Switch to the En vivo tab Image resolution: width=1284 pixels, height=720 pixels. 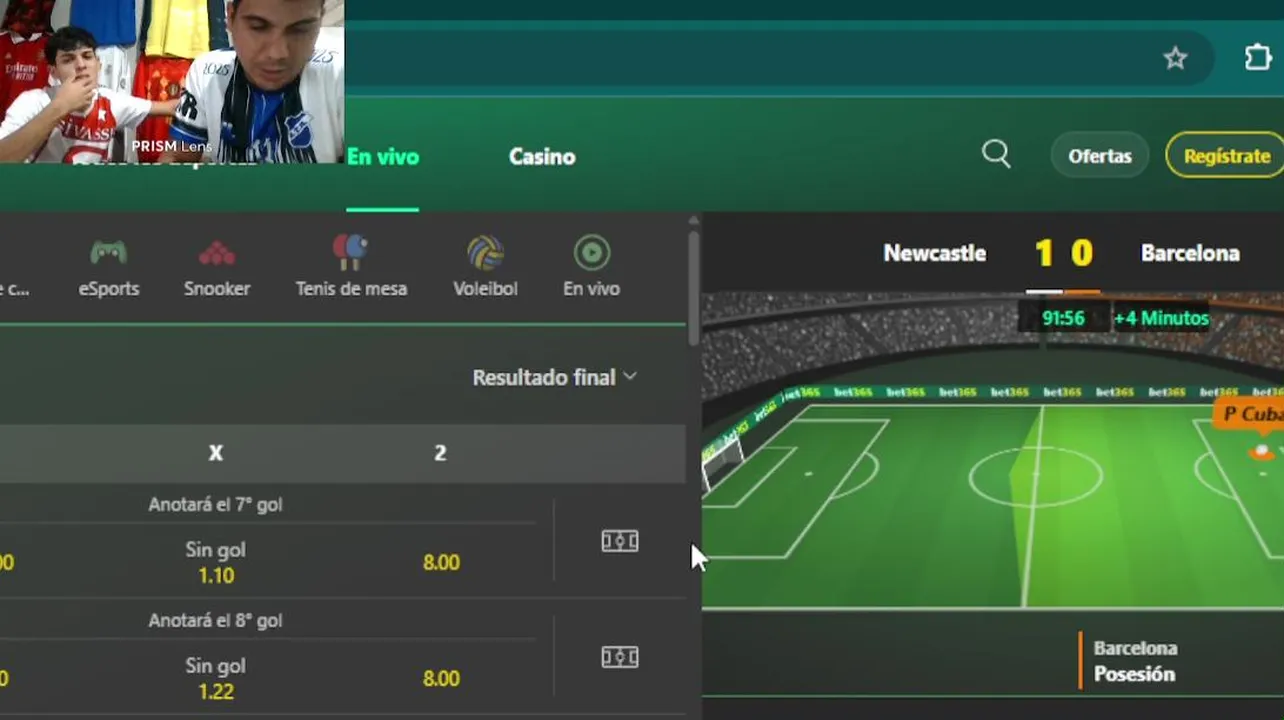pos(383,157)
